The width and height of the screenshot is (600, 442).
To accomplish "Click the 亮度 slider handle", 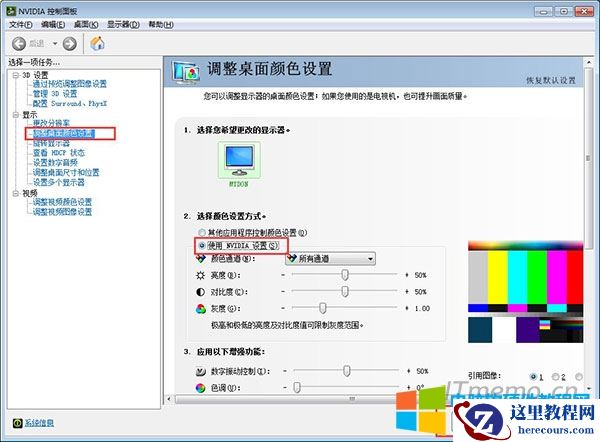I will 345,275.
